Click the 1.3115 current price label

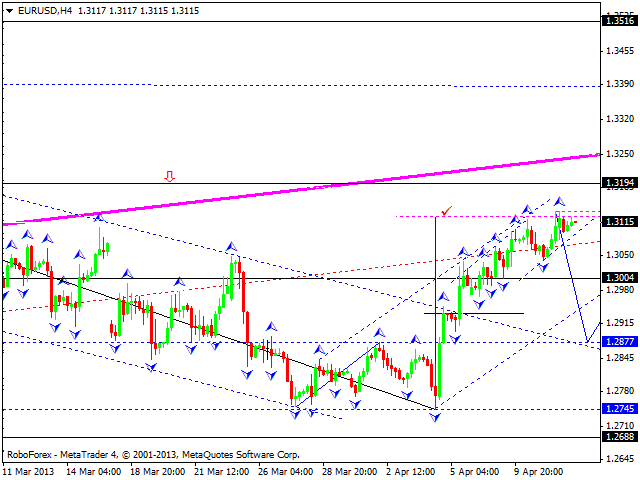[x=618, y=221]
